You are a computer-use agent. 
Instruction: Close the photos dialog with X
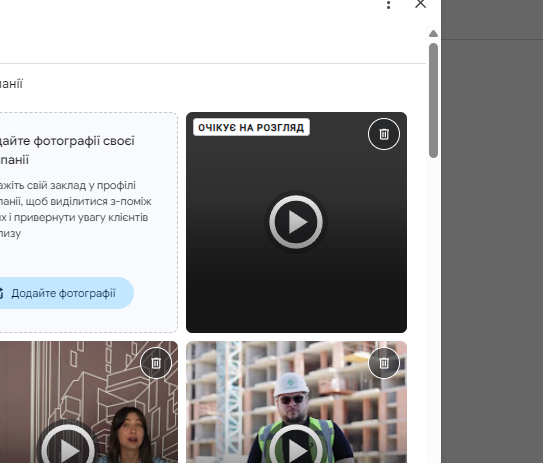tap(420, 4)
